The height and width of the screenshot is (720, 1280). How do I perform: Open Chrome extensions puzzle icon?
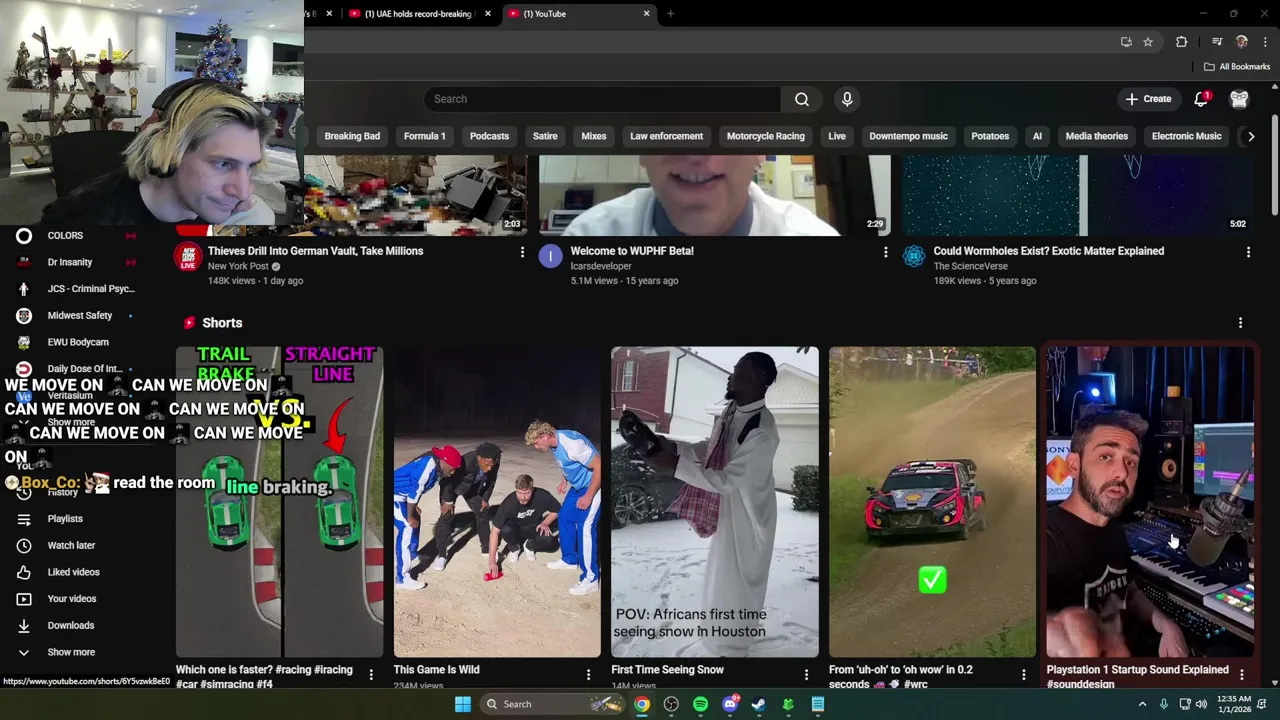(1181, 42)
